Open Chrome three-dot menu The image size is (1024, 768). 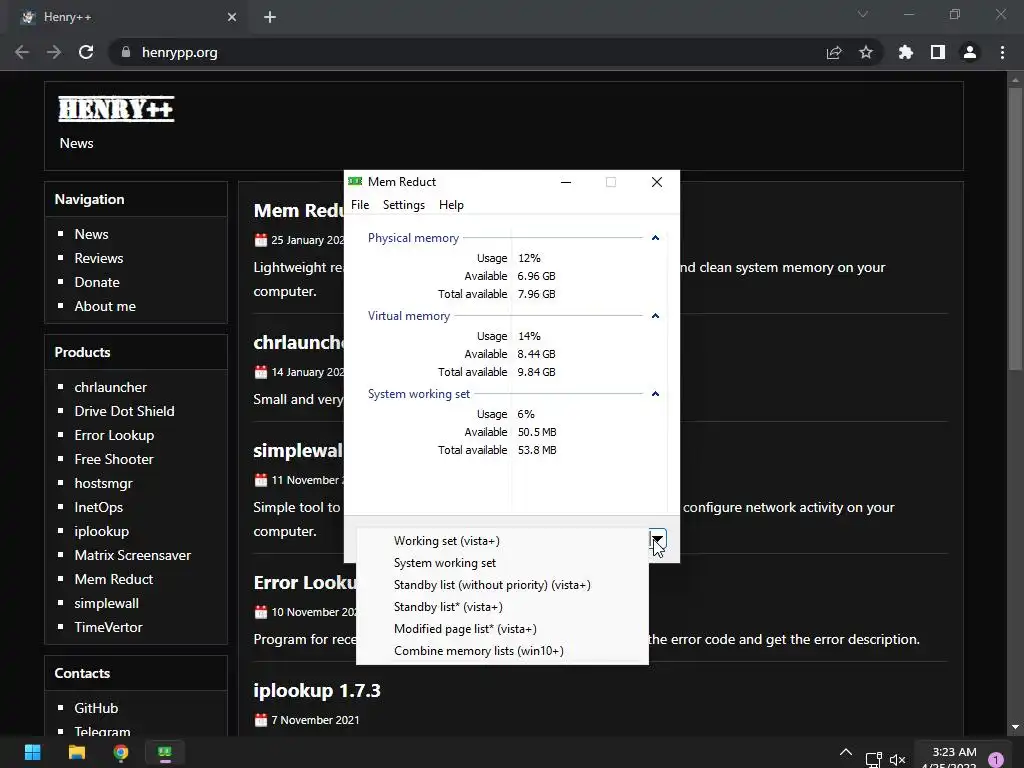click(x=1002, y=52)
